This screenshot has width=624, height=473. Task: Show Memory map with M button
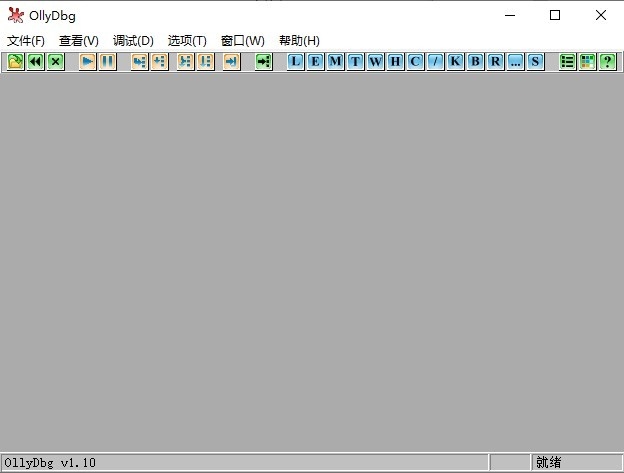[335, 62]
